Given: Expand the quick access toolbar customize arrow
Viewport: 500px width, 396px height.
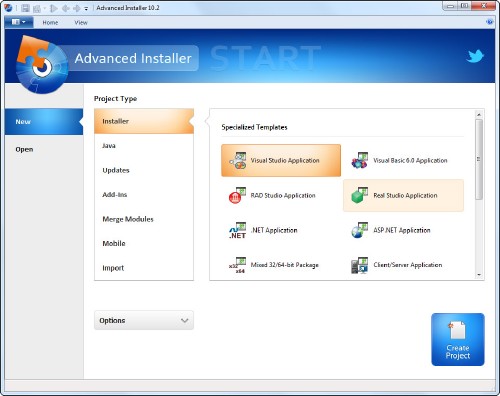Looking at the screenshot, I should (86, 9).
